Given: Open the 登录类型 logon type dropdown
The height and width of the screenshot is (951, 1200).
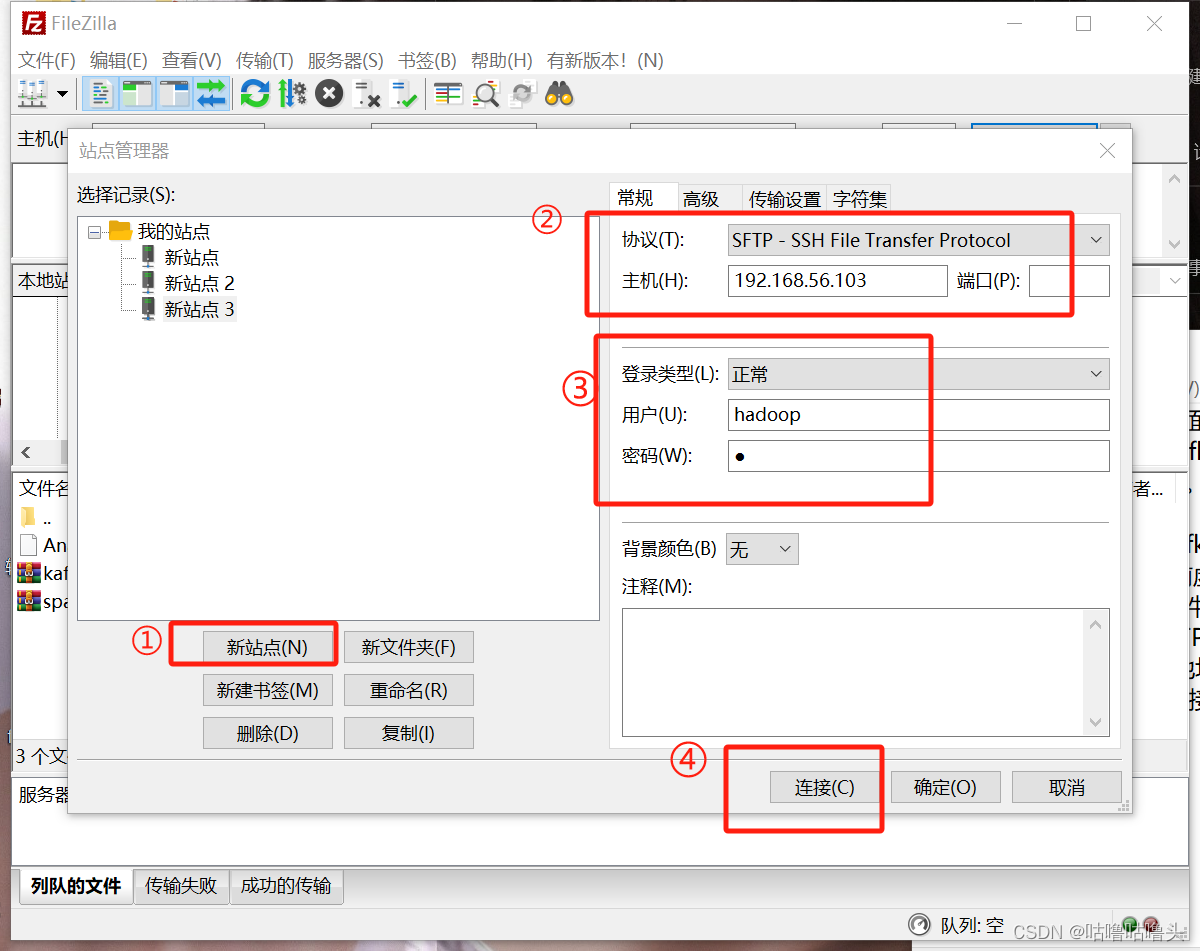Looking at the screenshot, I should point(918,374).
